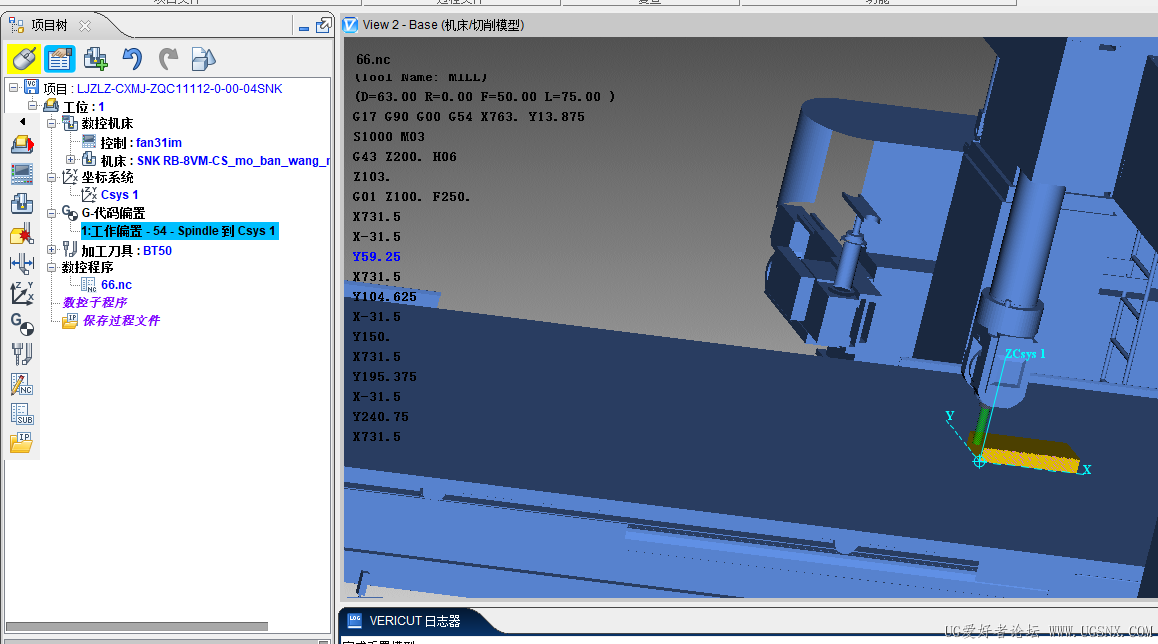Collapse the 坐标系统 tree node
The image size is (1158, 644).
(x=52, y=177)
